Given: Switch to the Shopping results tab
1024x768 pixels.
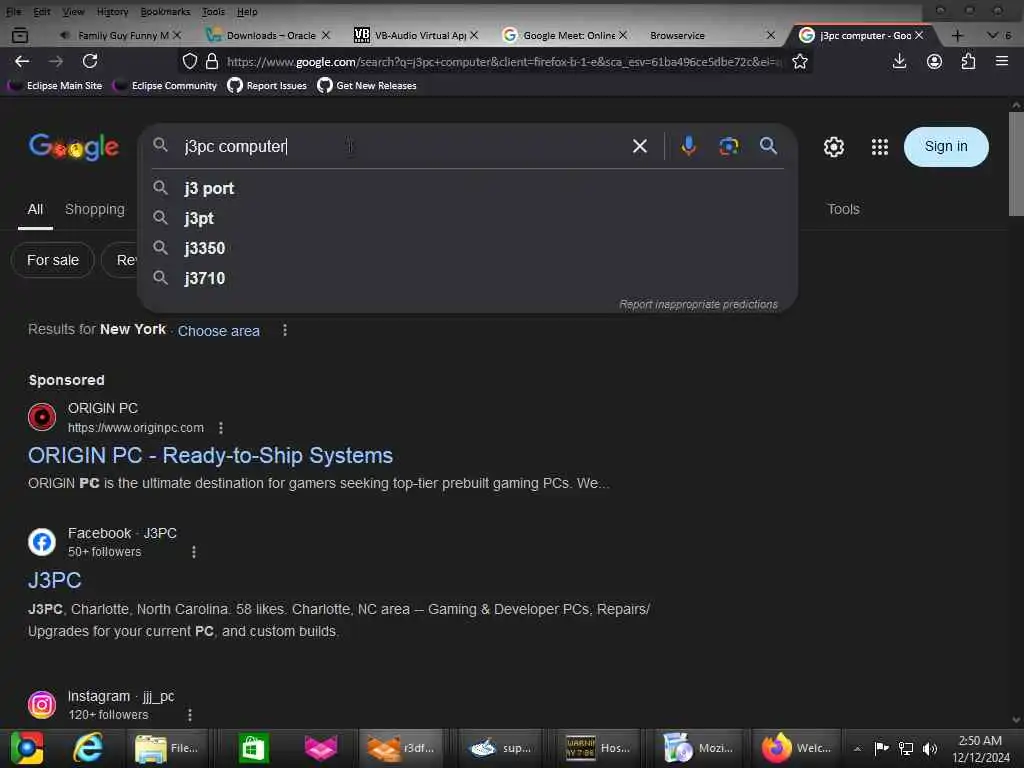Looking at the screenshot, I should [x=95, y=209].
